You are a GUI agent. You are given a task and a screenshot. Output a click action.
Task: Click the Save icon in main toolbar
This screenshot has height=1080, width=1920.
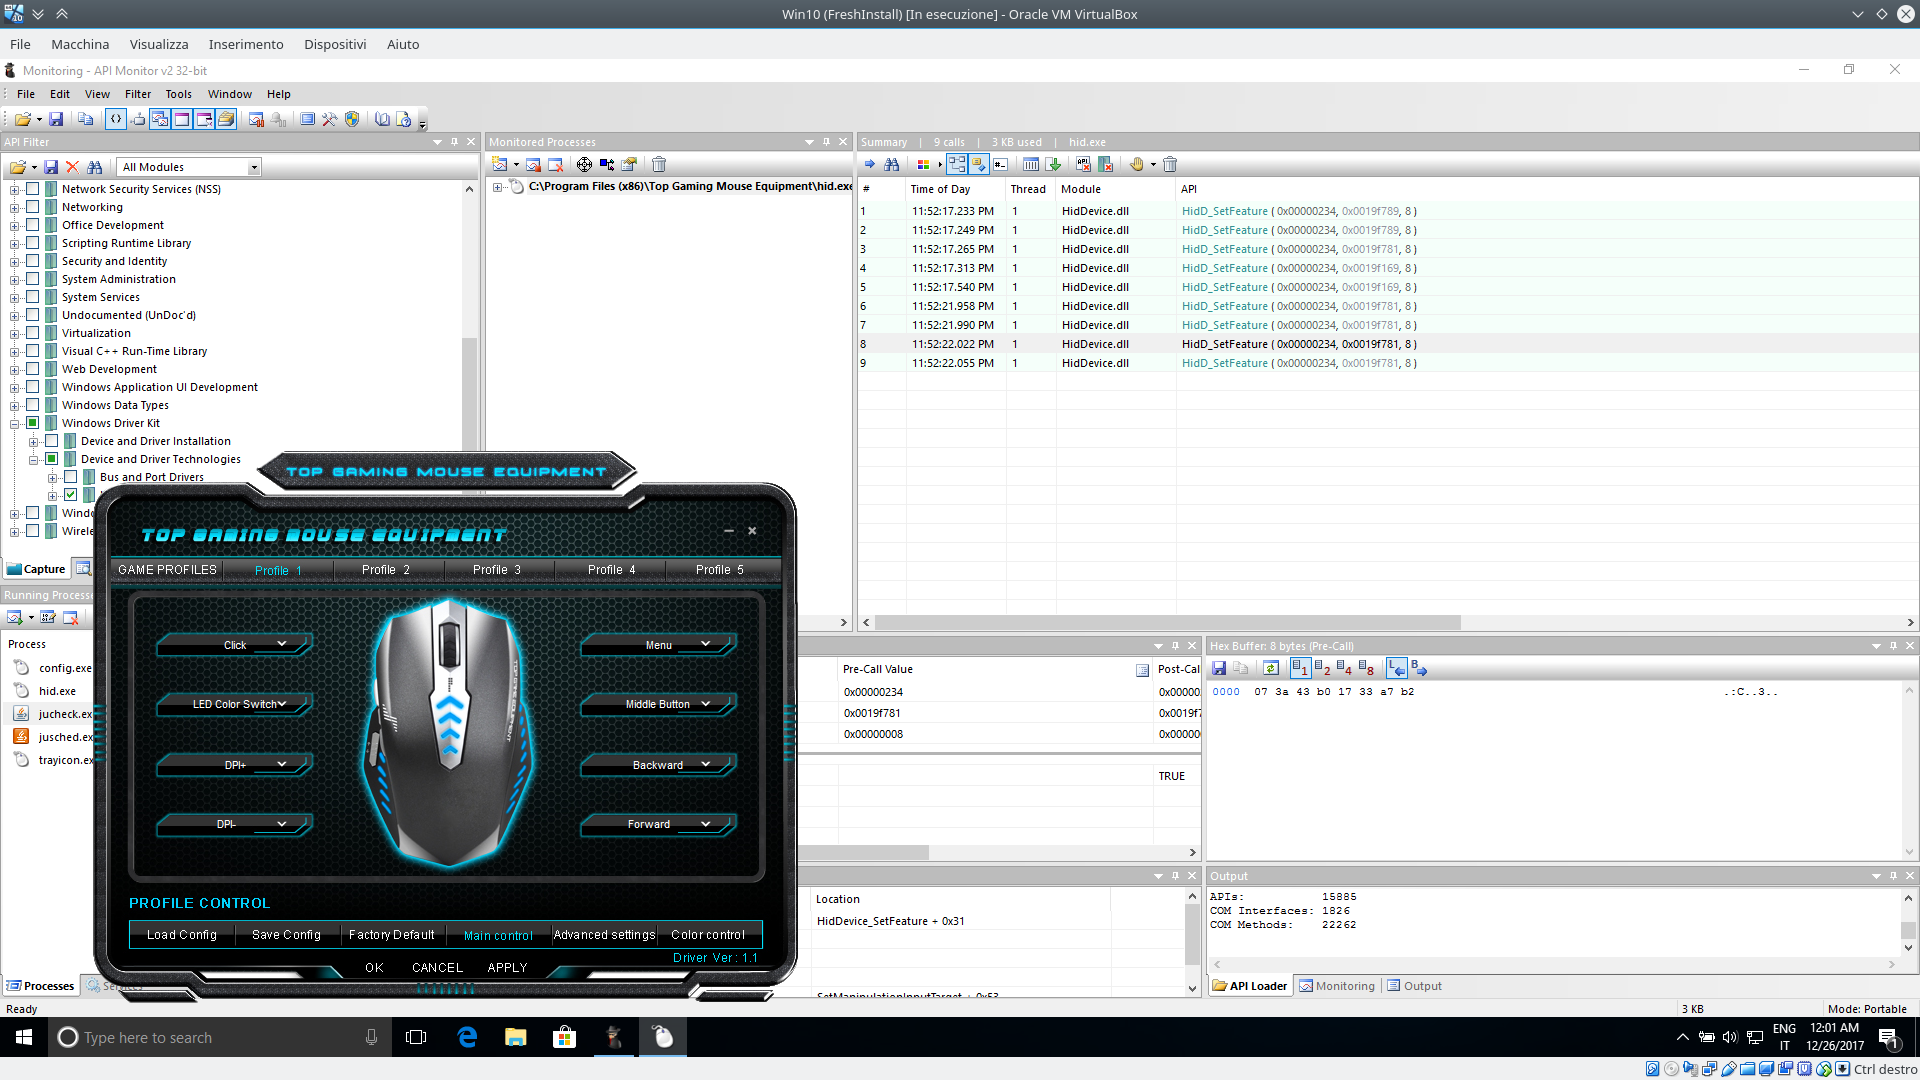pos(56,119)
